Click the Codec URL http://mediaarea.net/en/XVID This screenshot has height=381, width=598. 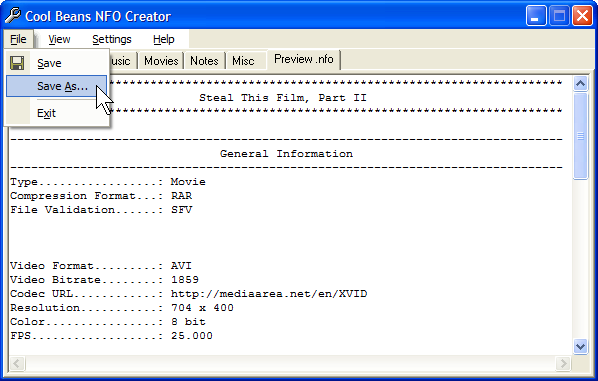click(x=269, y=294)
